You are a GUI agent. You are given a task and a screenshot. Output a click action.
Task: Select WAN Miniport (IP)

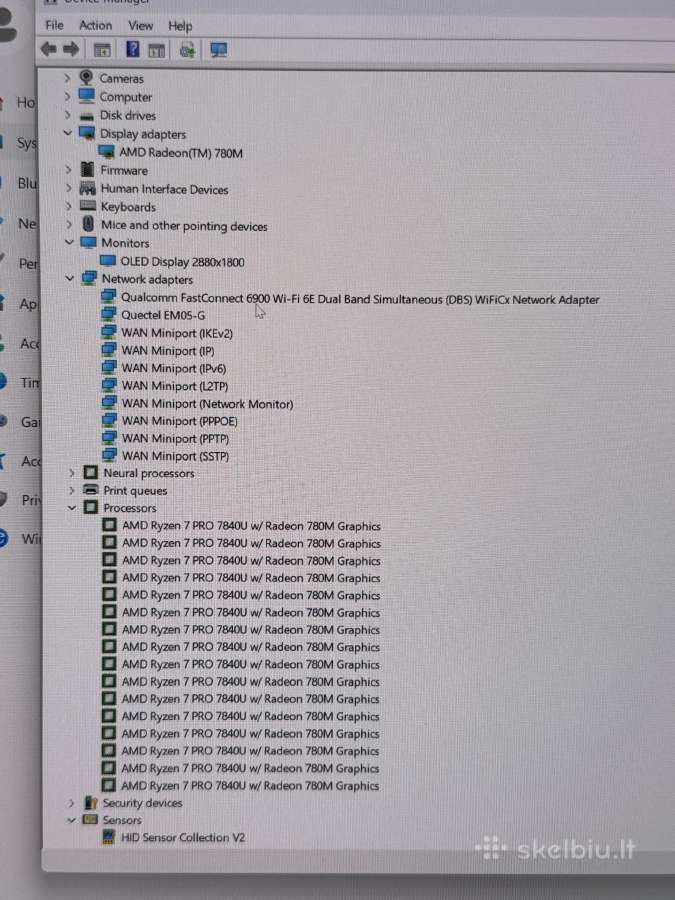tap(168, 351)
